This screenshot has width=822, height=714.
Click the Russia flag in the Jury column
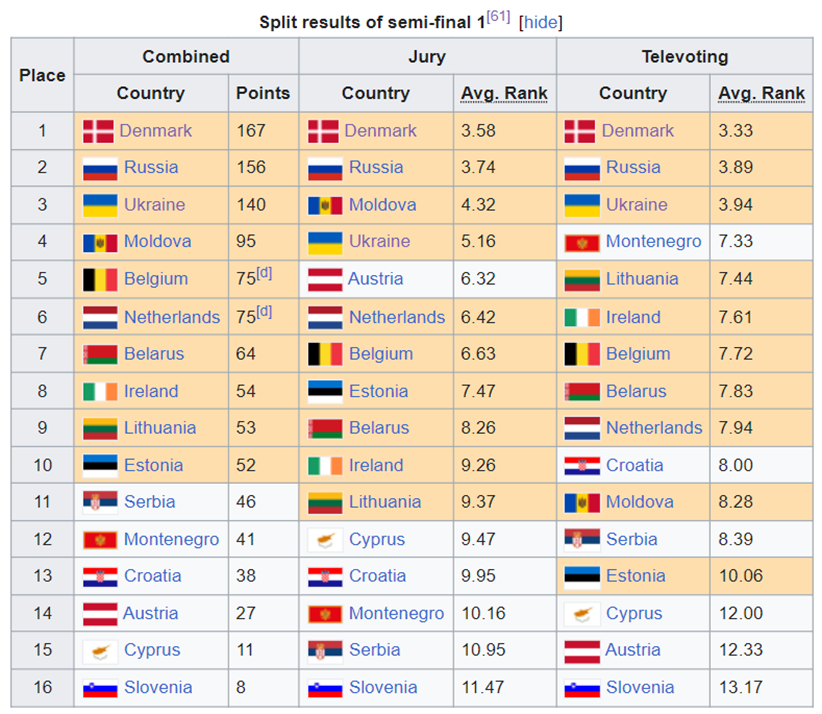pos(325,169)
